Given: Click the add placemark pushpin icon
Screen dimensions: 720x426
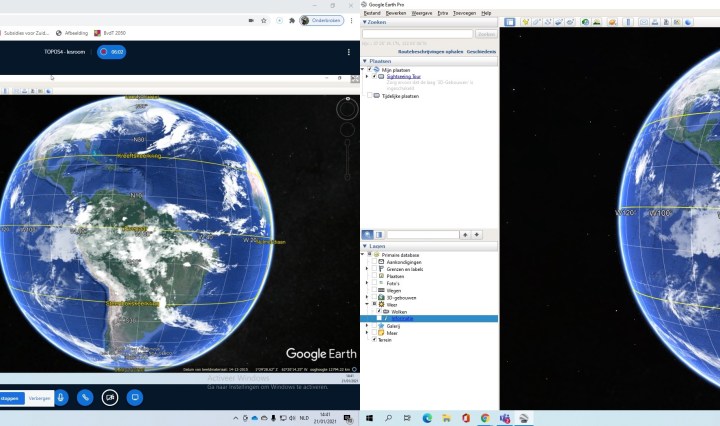Looking at the screenshot, I should (x=525, y=22).
